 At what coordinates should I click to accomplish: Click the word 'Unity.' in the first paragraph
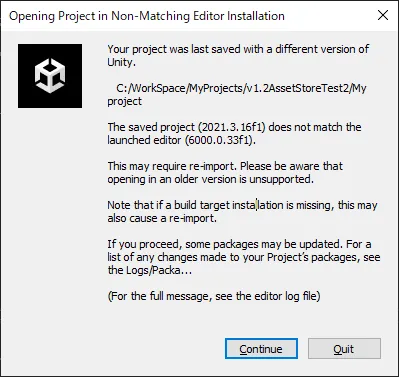click(122, 62)
